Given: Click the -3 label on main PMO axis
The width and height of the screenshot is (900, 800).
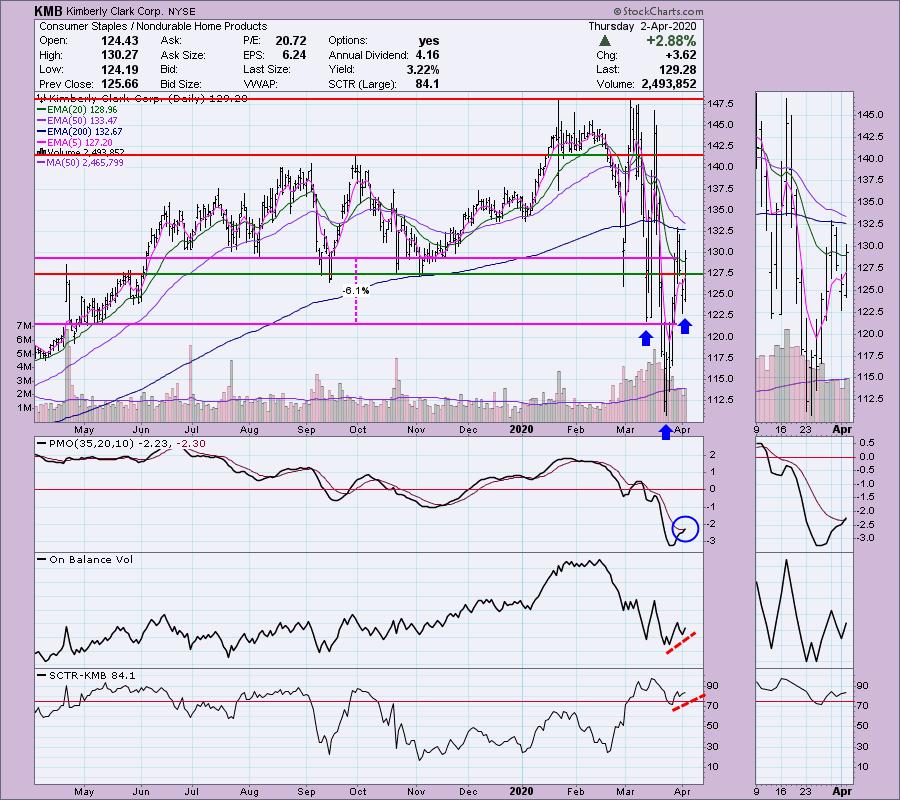Looking at the screenshot, I should (x=711, y=541).
